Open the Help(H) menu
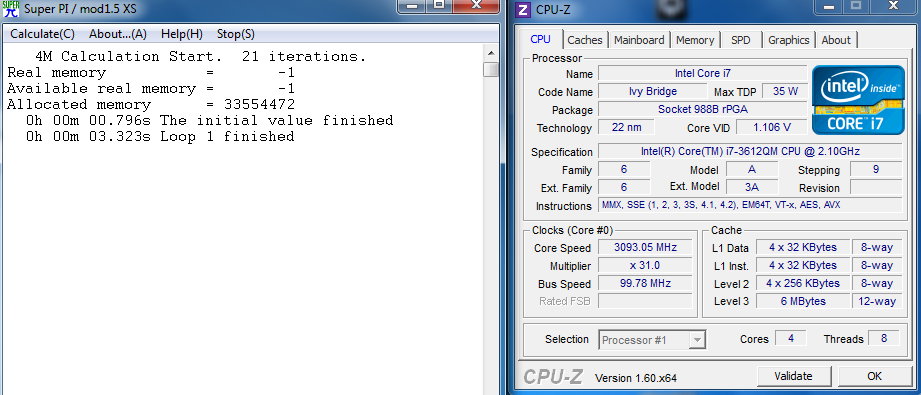 (x=181, y=34)
